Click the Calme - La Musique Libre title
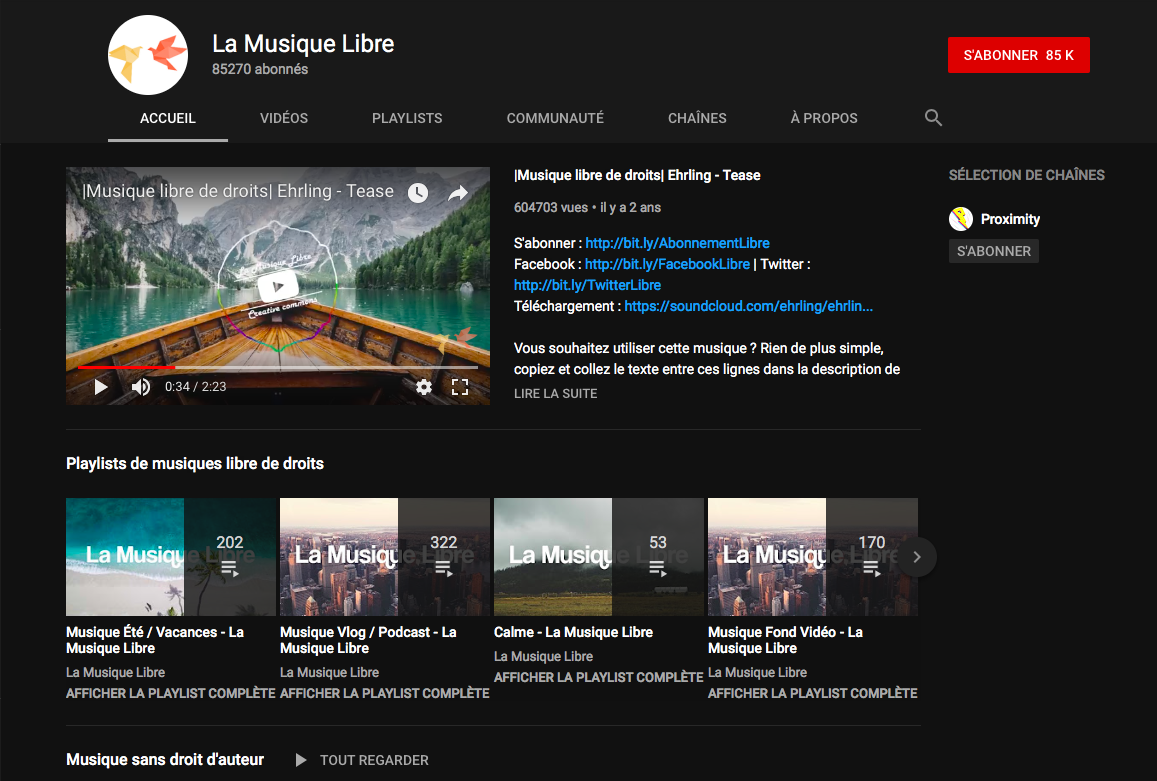 573,632
